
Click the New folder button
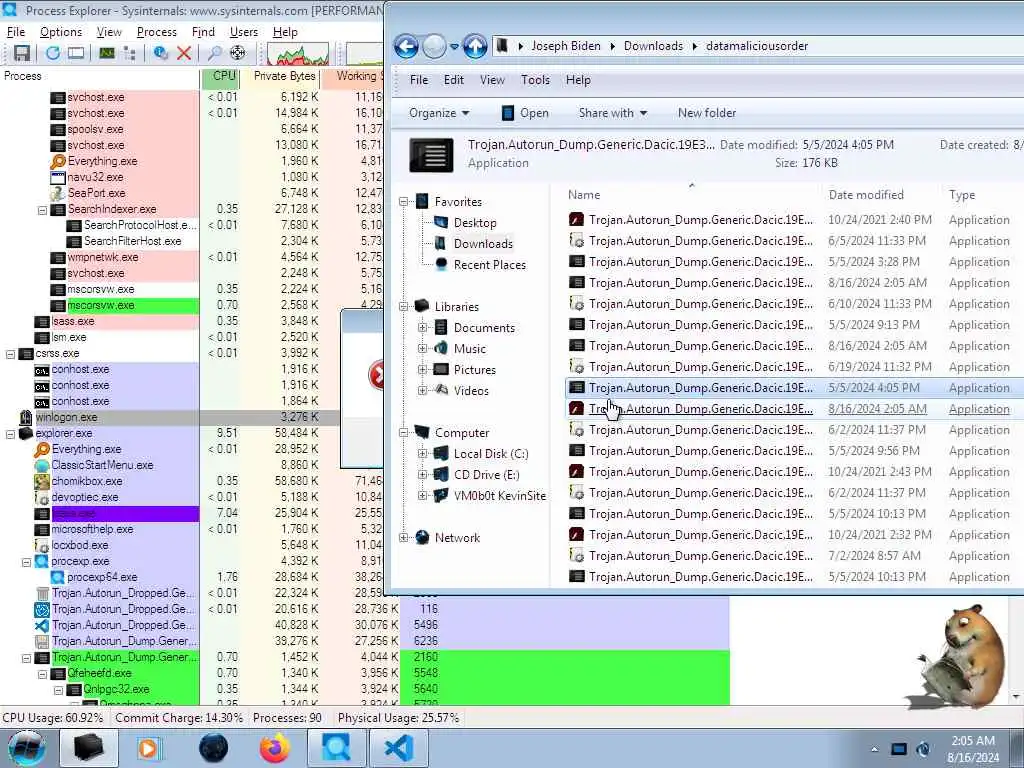click(707, 113)
